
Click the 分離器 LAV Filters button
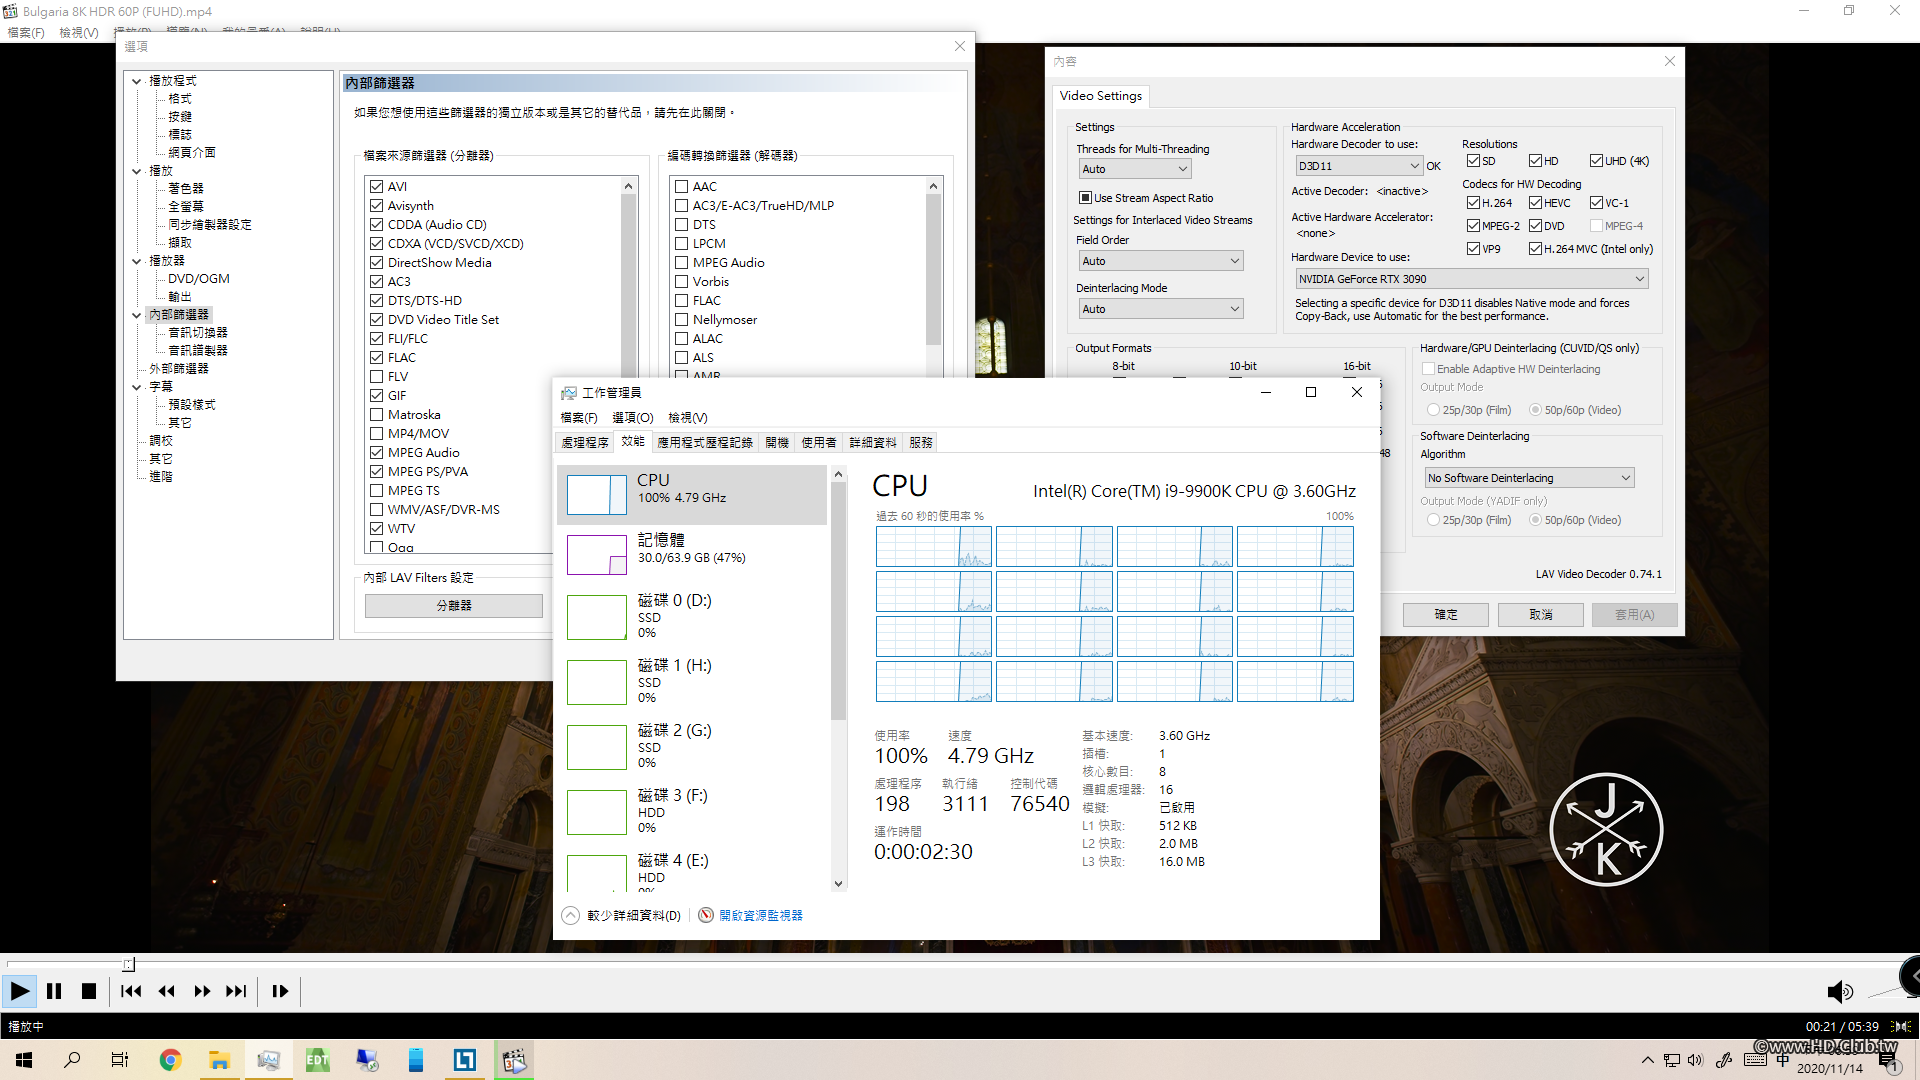(453, 606)
